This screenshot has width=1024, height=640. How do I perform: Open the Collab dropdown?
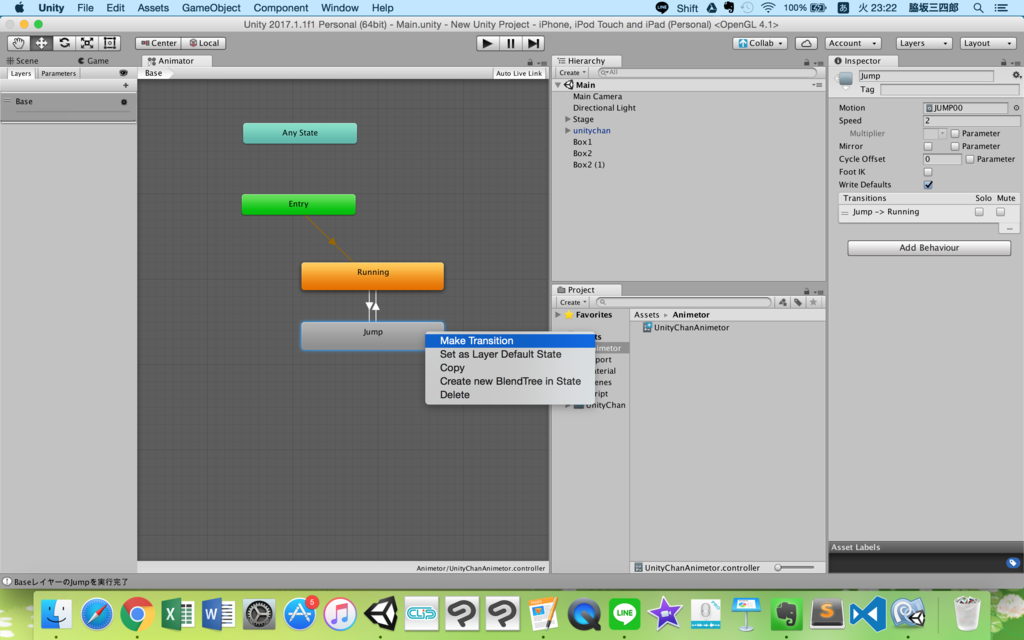[760, 43]
